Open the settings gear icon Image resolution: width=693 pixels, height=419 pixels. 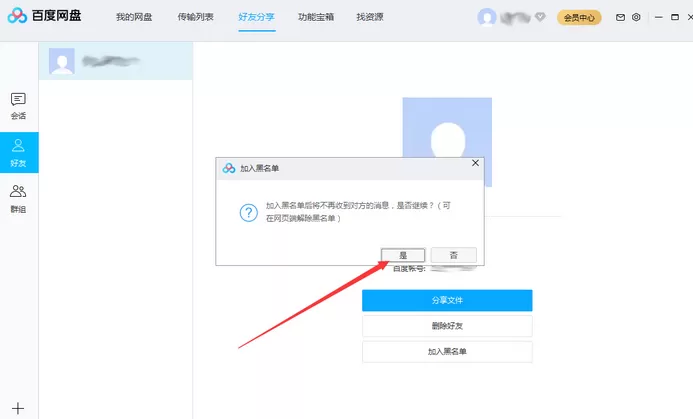point(636,17)
